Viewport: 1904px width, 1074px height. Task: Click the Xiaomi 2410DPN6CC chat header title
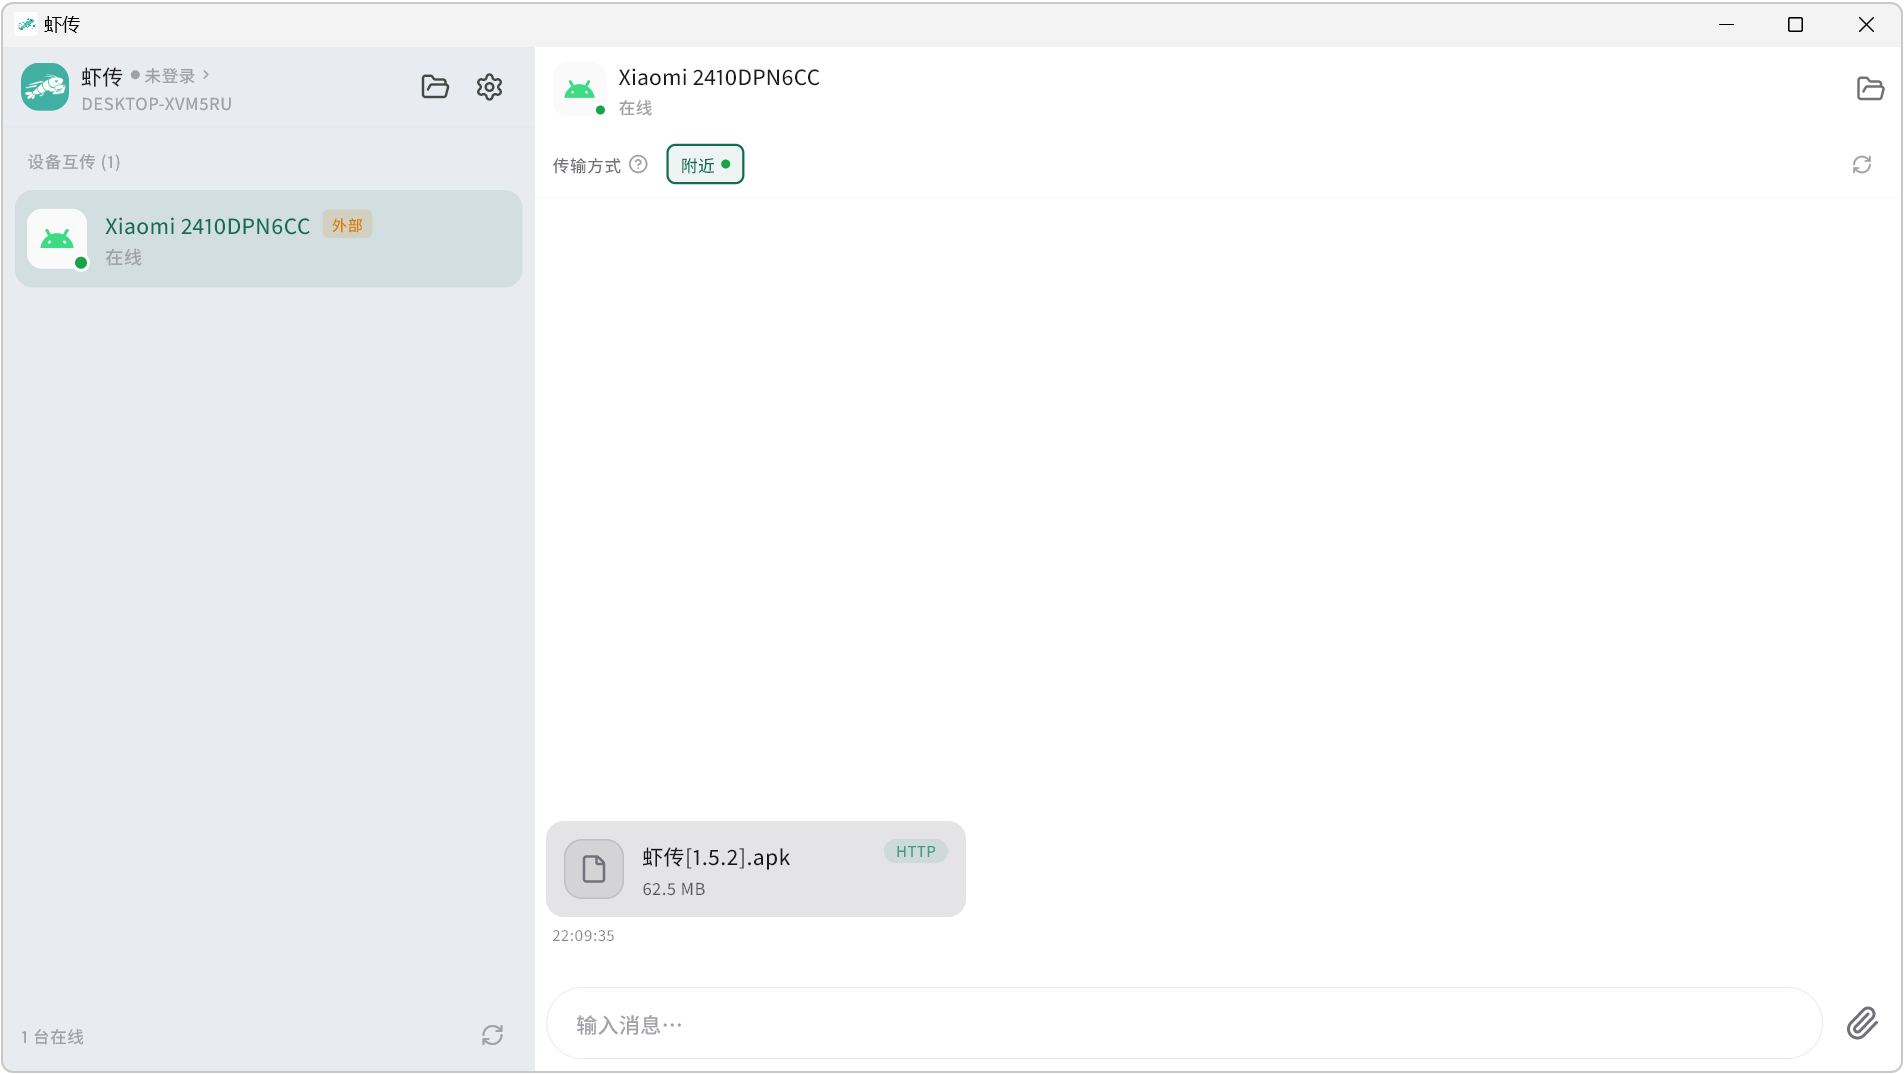click(x=719, y=77)
